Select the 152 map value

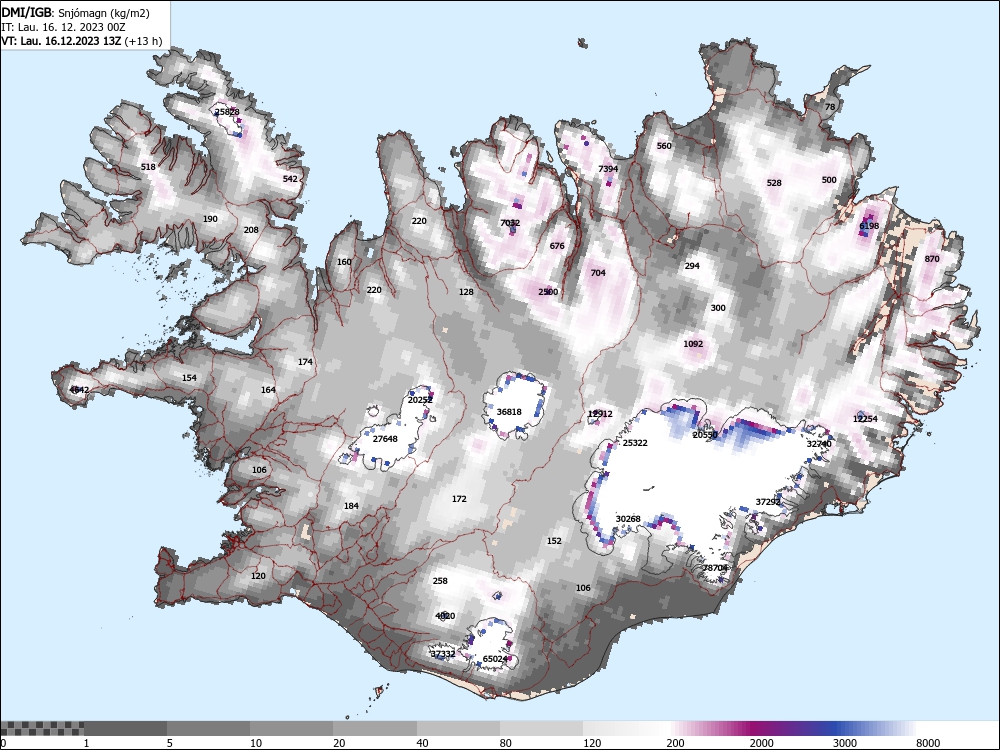tap(554, 541)
